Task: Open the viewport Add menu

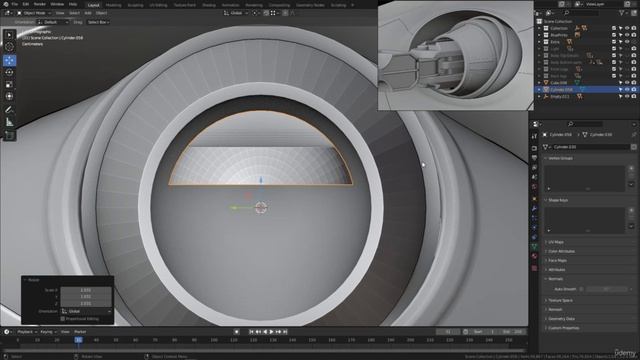Action: click(x=88, y=13)
